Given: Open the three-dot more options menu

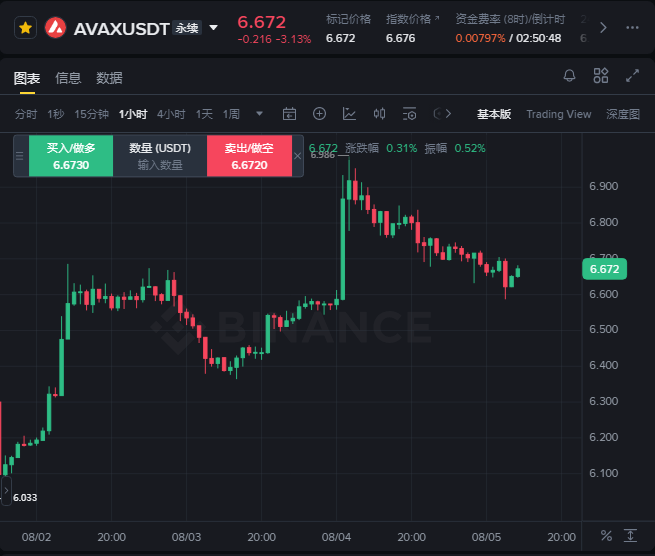Looking at the screenshot, I should click(632, 28).
